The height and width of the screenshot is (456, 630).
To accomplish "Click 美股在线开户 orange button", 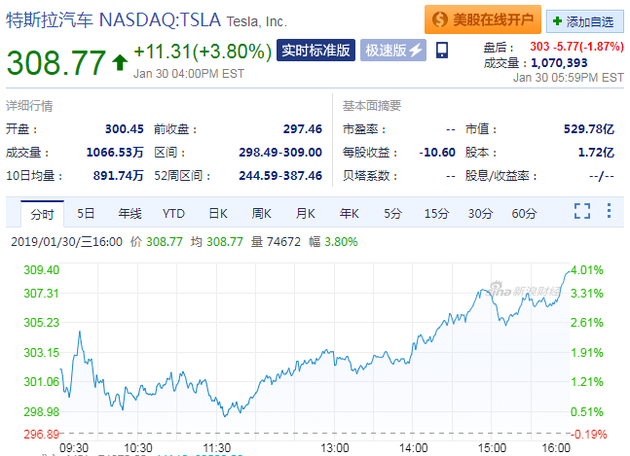I will [x=483, y=19].
